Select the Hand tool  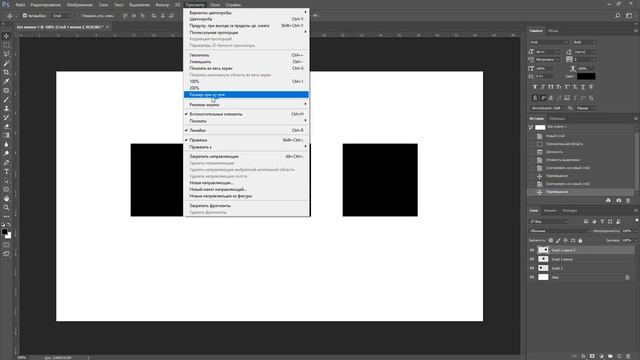click(6, 198)
